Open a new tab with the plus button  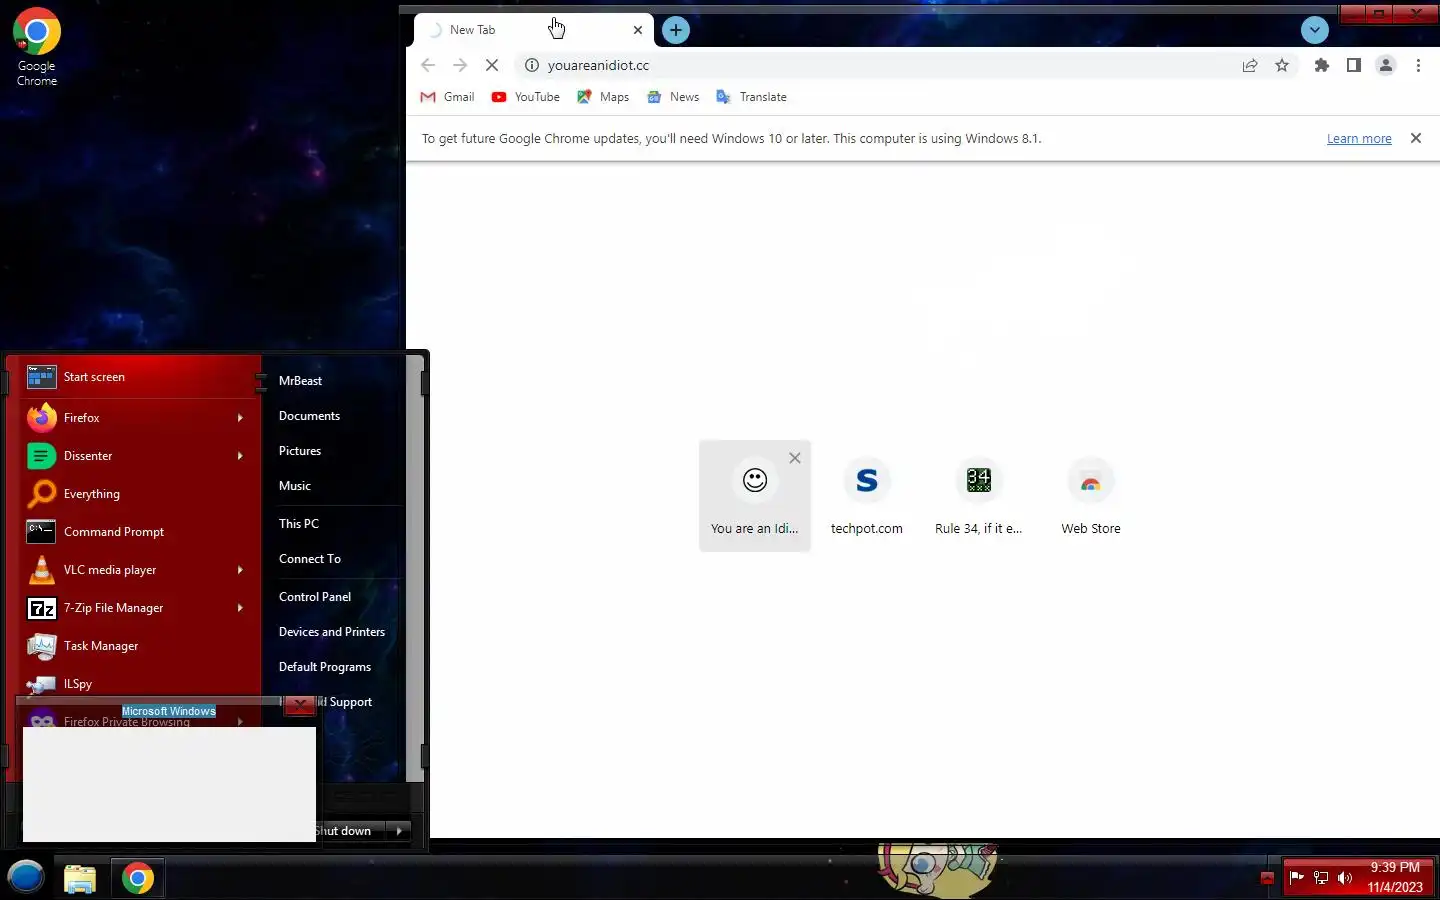pos(676,30)
